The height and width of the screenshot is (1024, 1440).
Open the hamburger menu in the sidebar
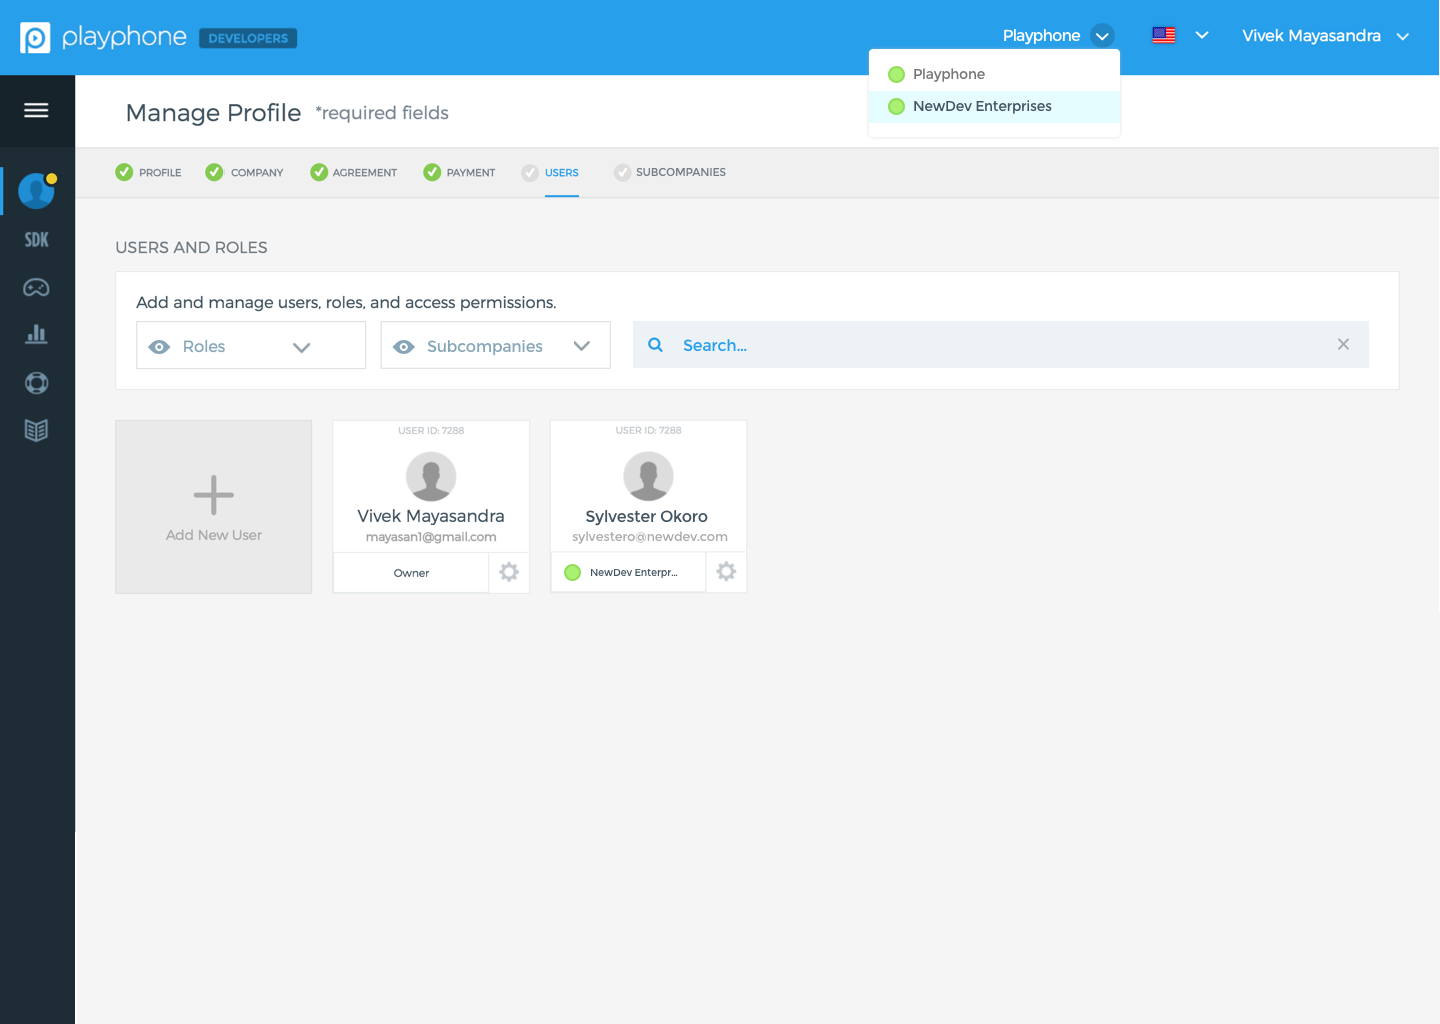click(36, 110)
